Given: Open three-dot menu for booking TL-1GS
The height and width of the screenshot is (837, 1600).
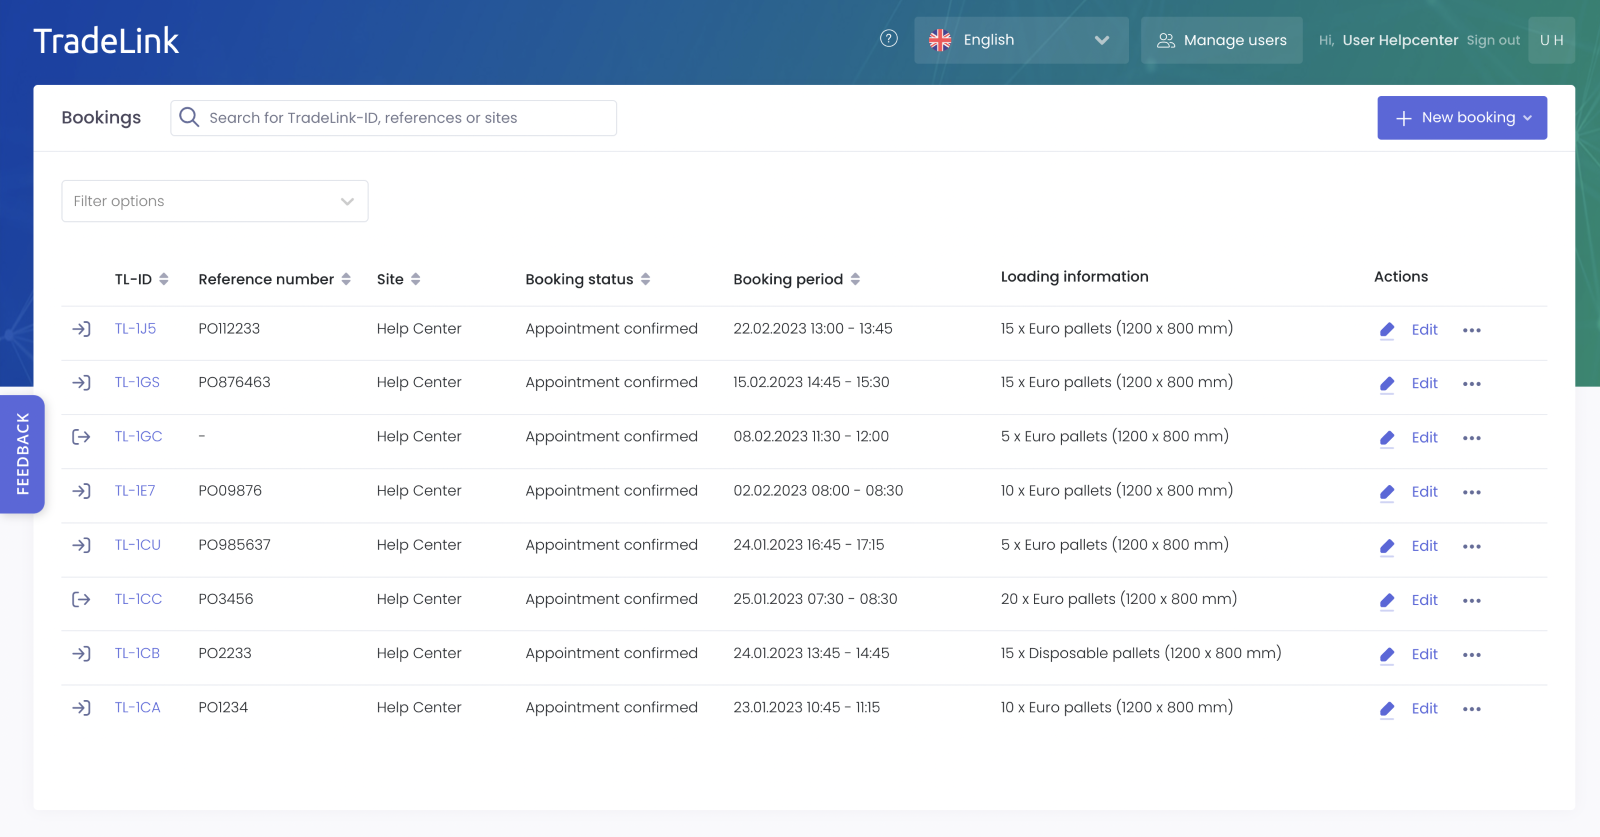Looking at the screenshot, I should [1471, 384].
